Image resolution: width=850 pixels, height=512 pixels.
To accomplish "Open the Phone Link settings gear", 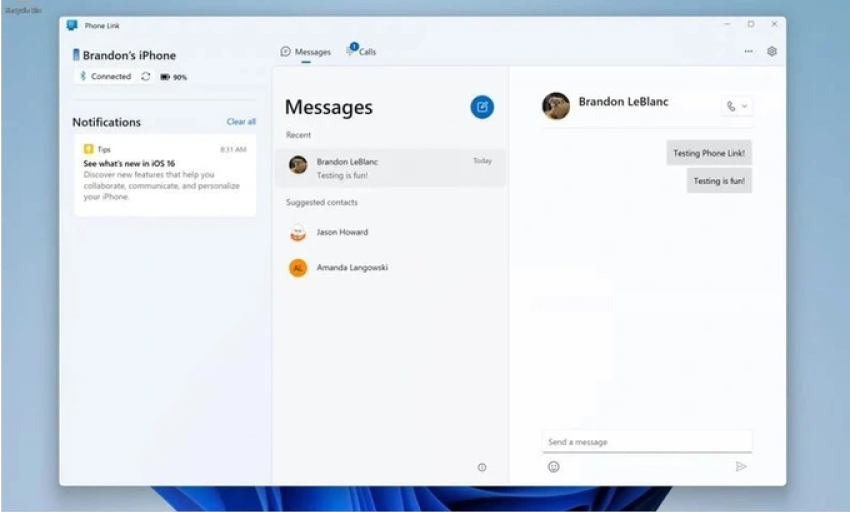I will click(772, 52).
